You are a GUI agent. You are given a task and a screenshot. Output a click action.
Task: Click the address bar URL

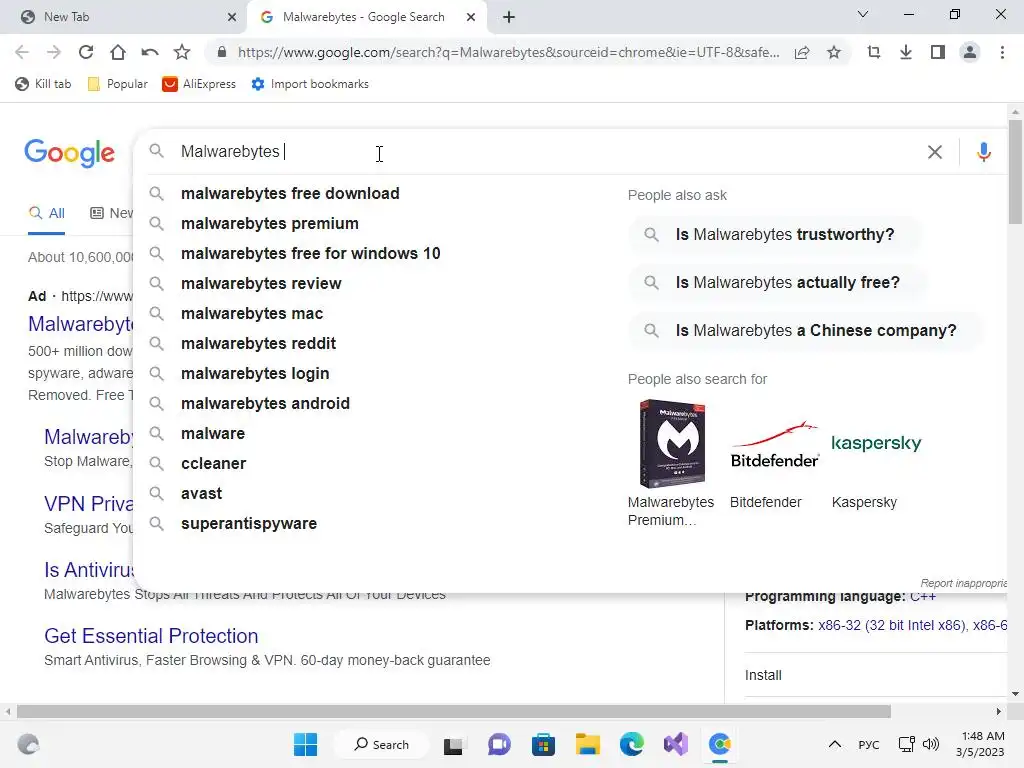click(508, 52)
